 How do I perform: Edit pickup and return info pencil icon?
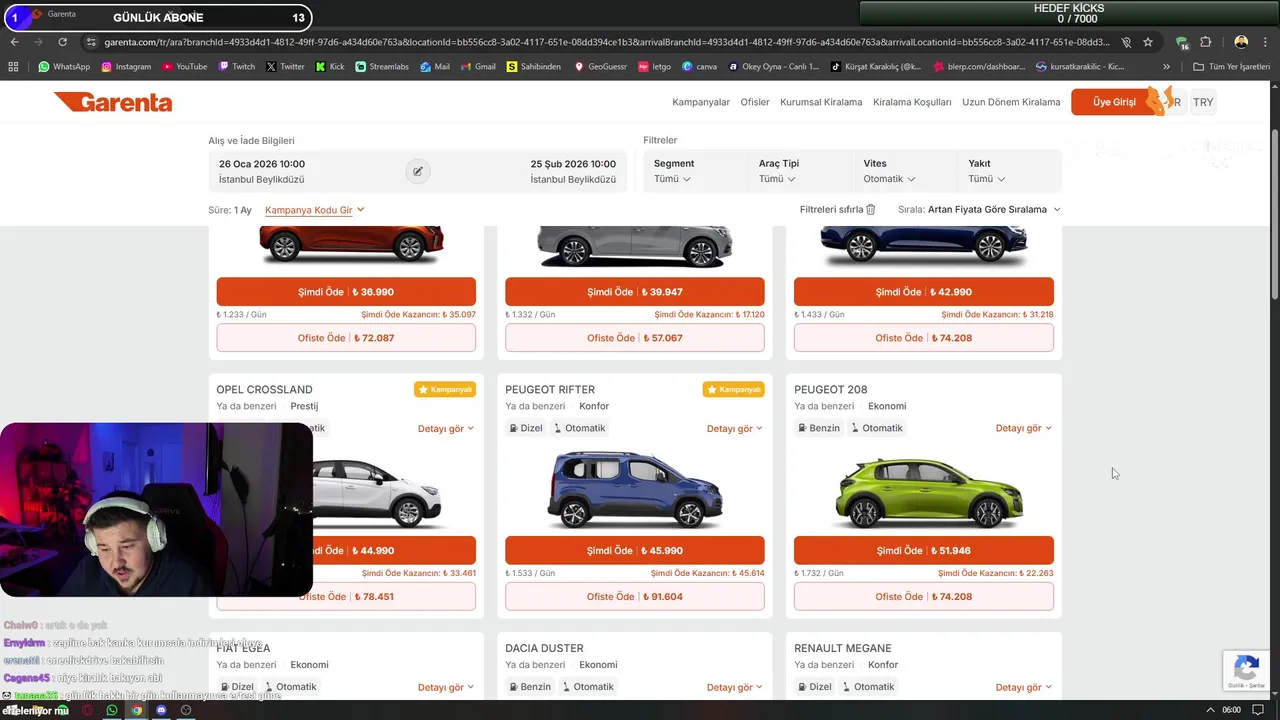[418, 171]
